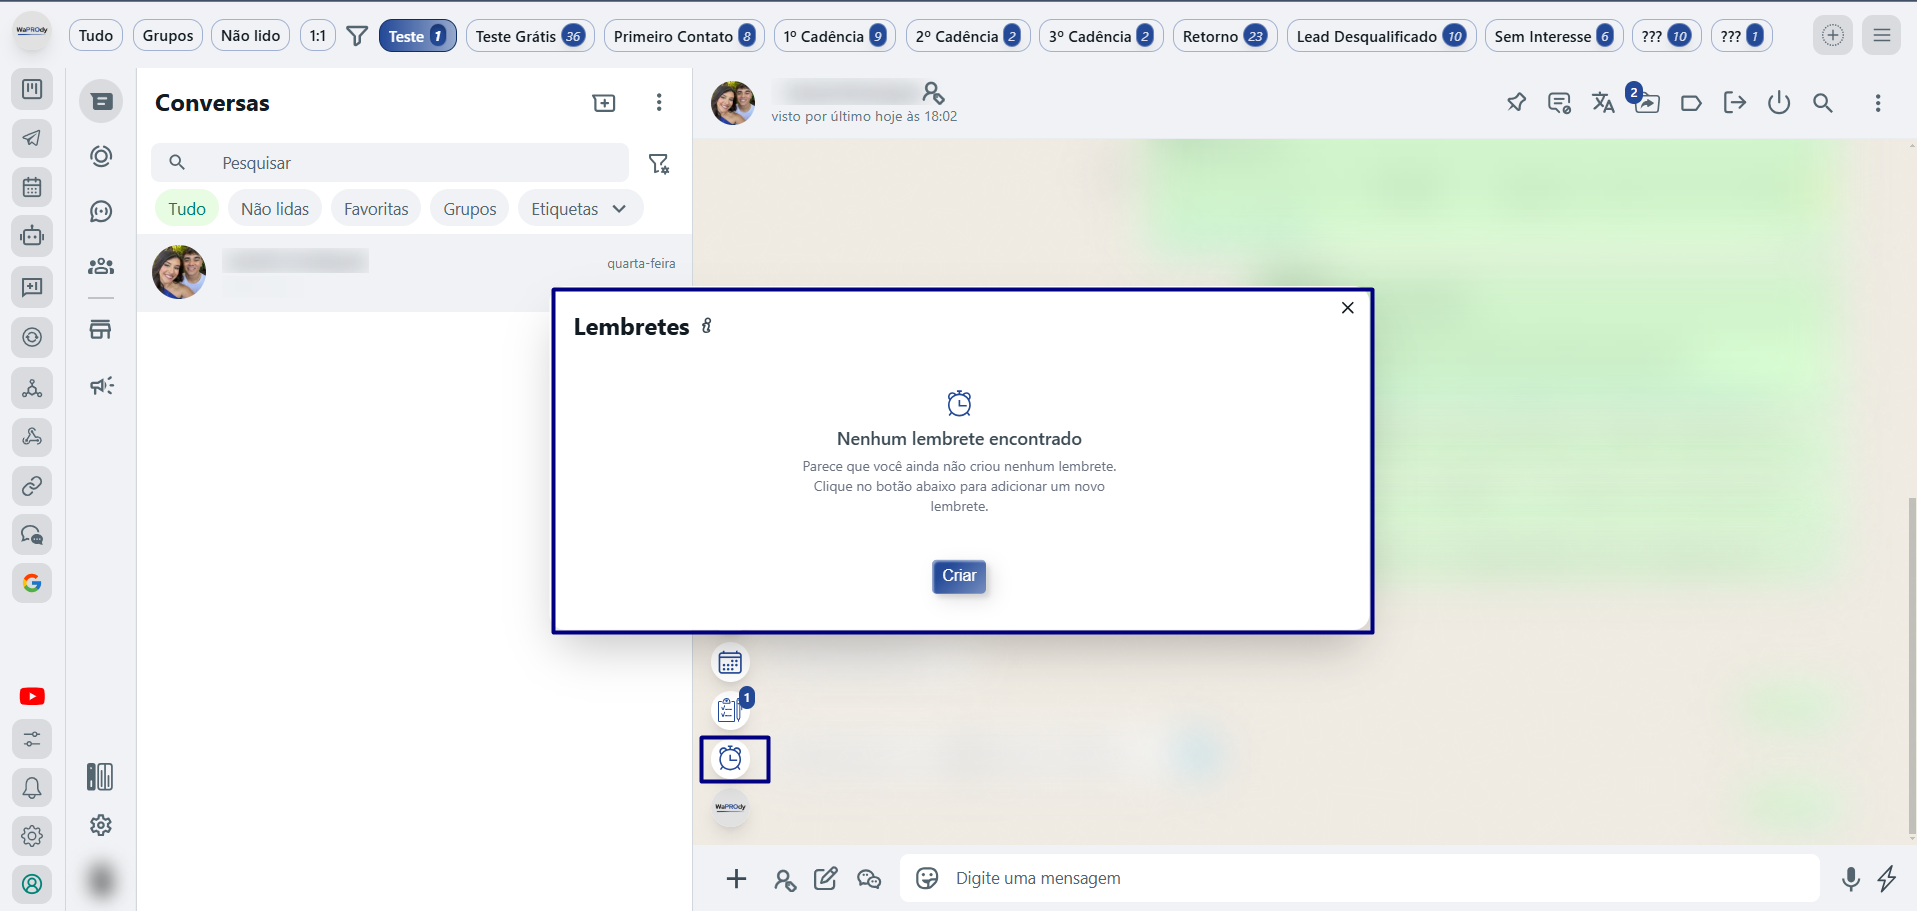
Task: Expand the Etiquetas dropdown
Action: pyautogui.click(x=579, y=209)
